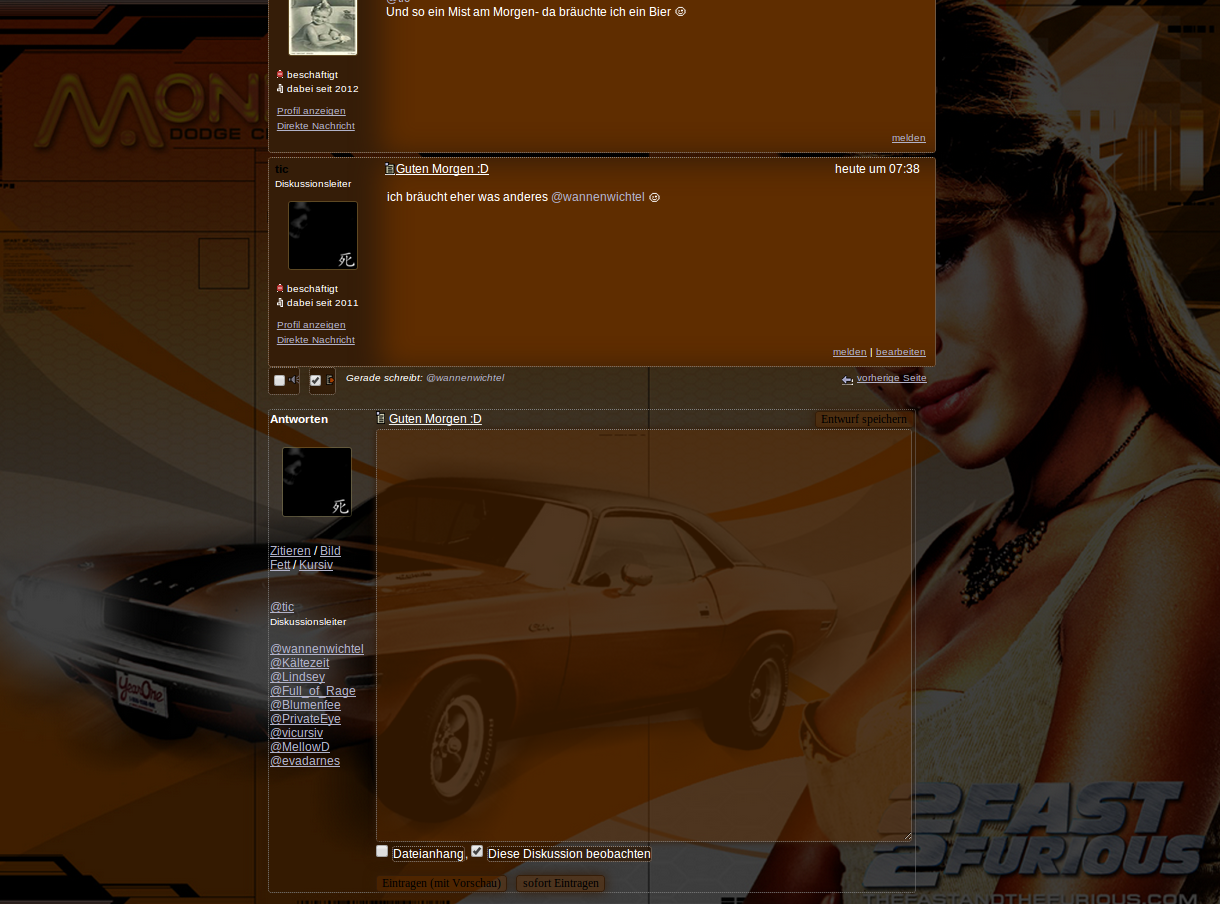
Task: Mention @Kältezeit from the user list
Action: [x=299, y=663]
